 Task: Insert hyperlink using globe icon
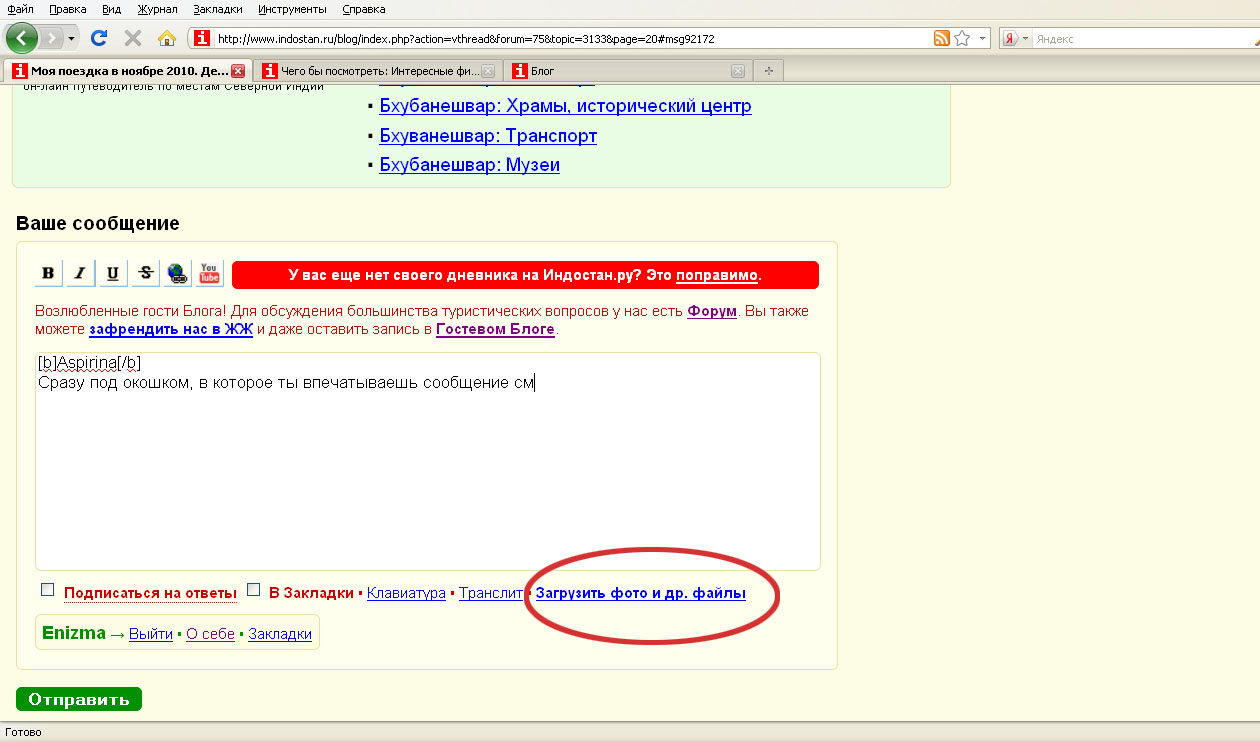(x=177, y=274)
